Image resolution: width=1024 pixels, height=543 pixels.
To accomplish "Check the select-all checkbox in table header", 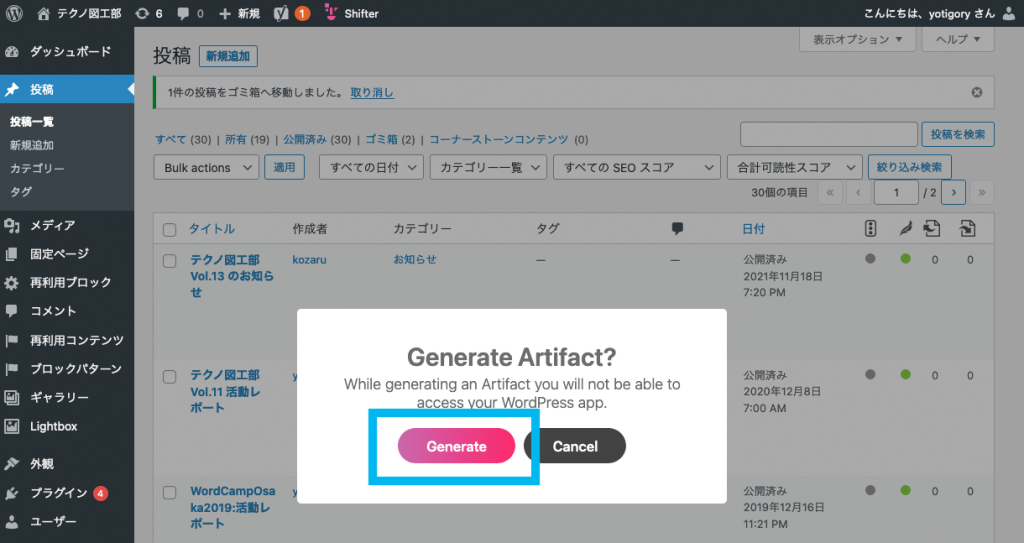I will coord(170,229).
